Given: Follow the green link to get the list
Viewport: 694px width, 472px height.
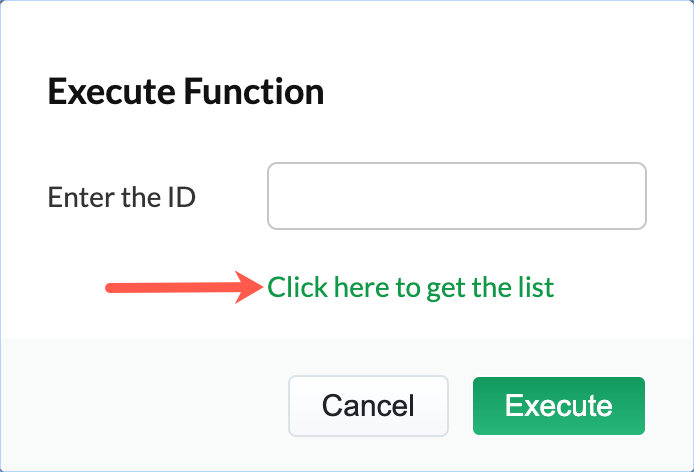Looking at the screenshot, I should (410, 288).
